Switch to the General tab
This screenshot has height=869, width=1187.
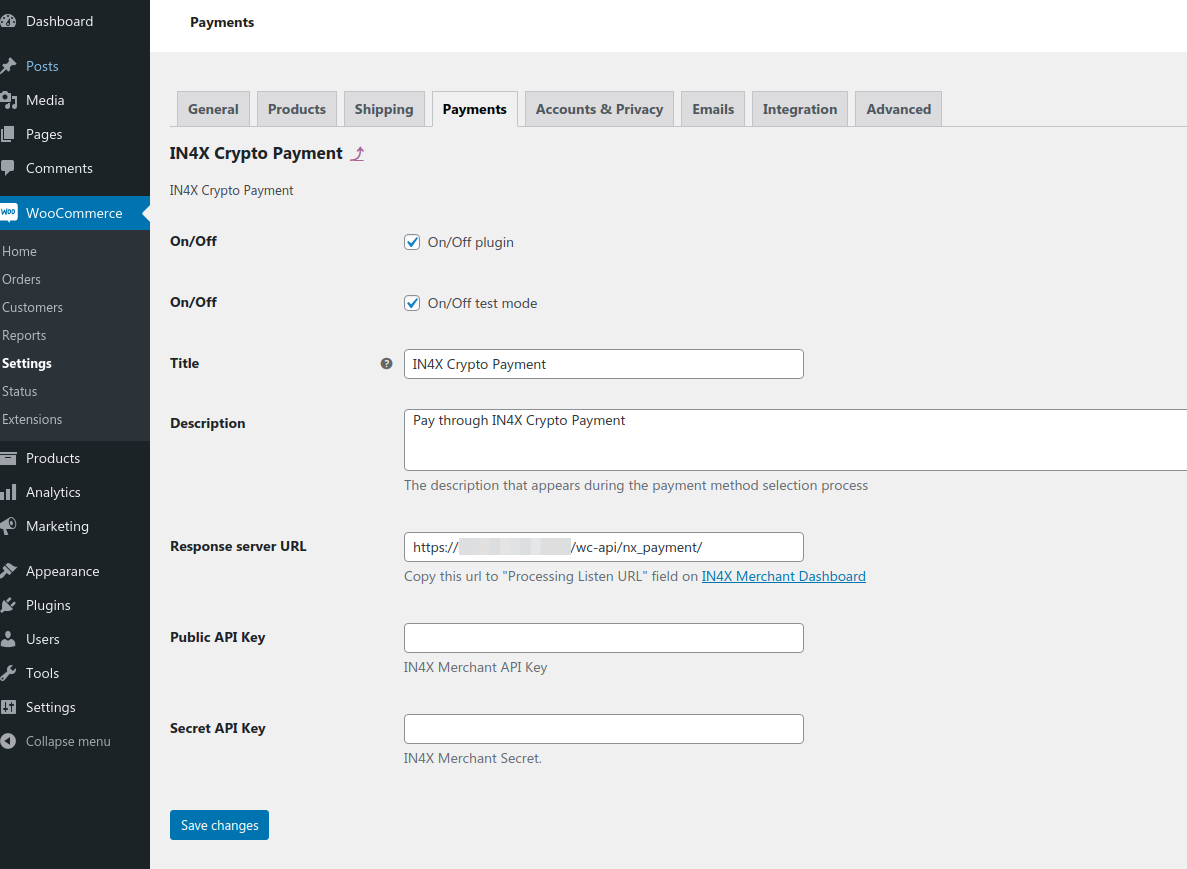pyautogui.click(x=213, y=109)
